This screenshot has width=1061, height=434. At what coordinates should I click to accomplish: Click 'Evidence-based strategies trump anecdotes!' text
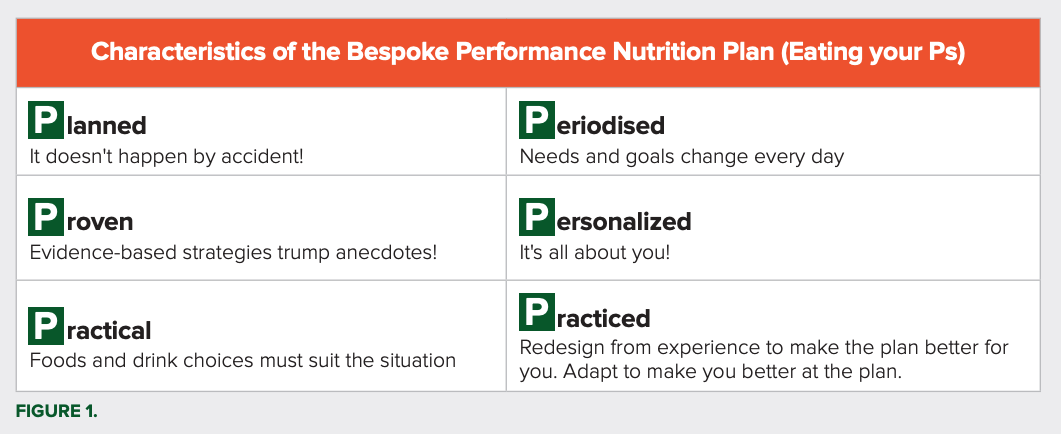(x=233, y=253)
